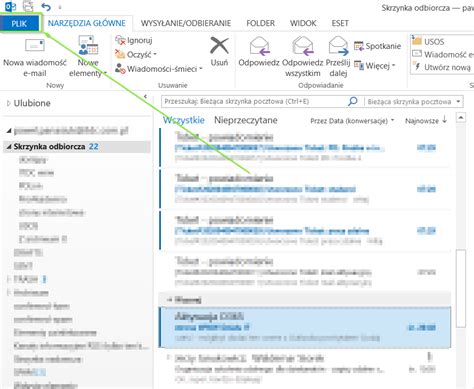
Task: Select the highlighted message in the list
Action: pos(305,327)
